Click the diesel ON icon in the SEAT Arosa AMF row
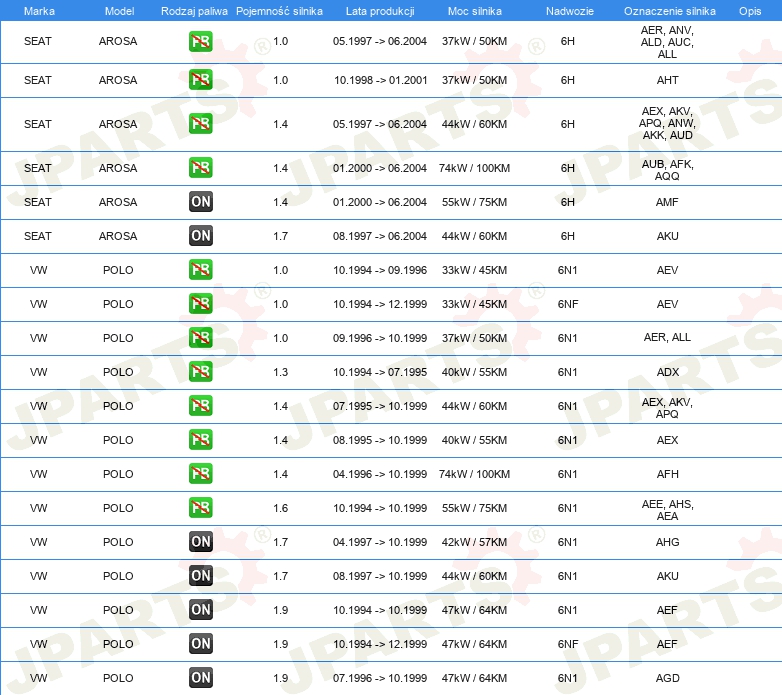 pyautogui.click(x=201, y=202)
